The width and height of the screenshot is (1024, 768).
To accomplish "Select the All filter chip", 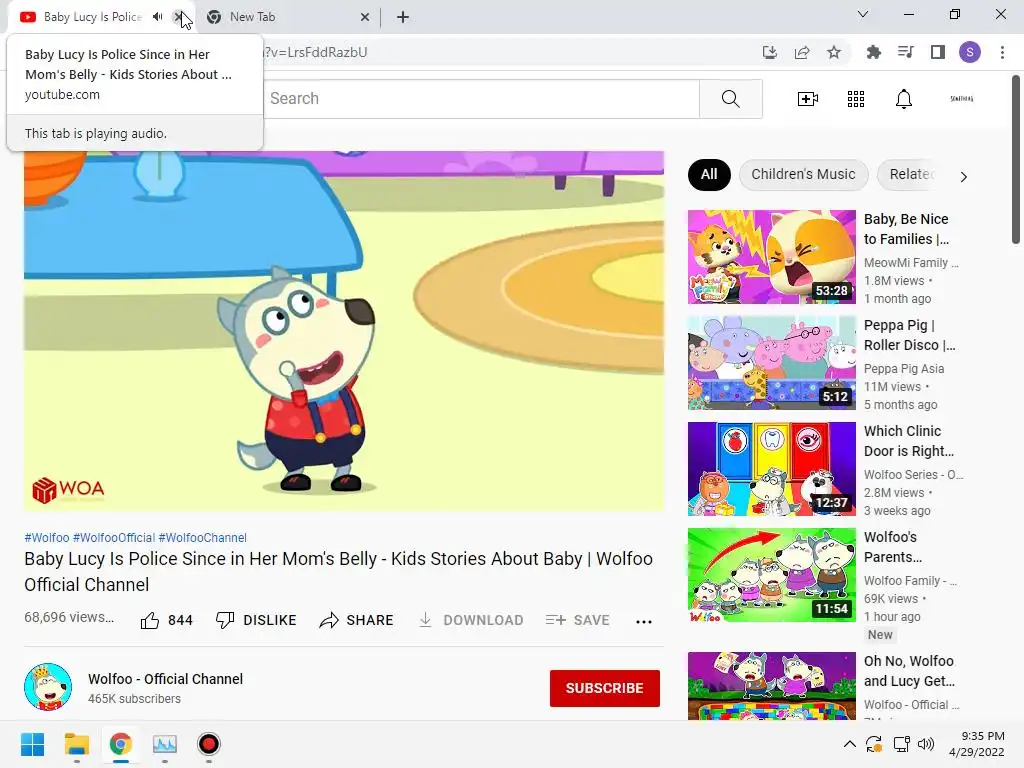I will click(709, 175).
